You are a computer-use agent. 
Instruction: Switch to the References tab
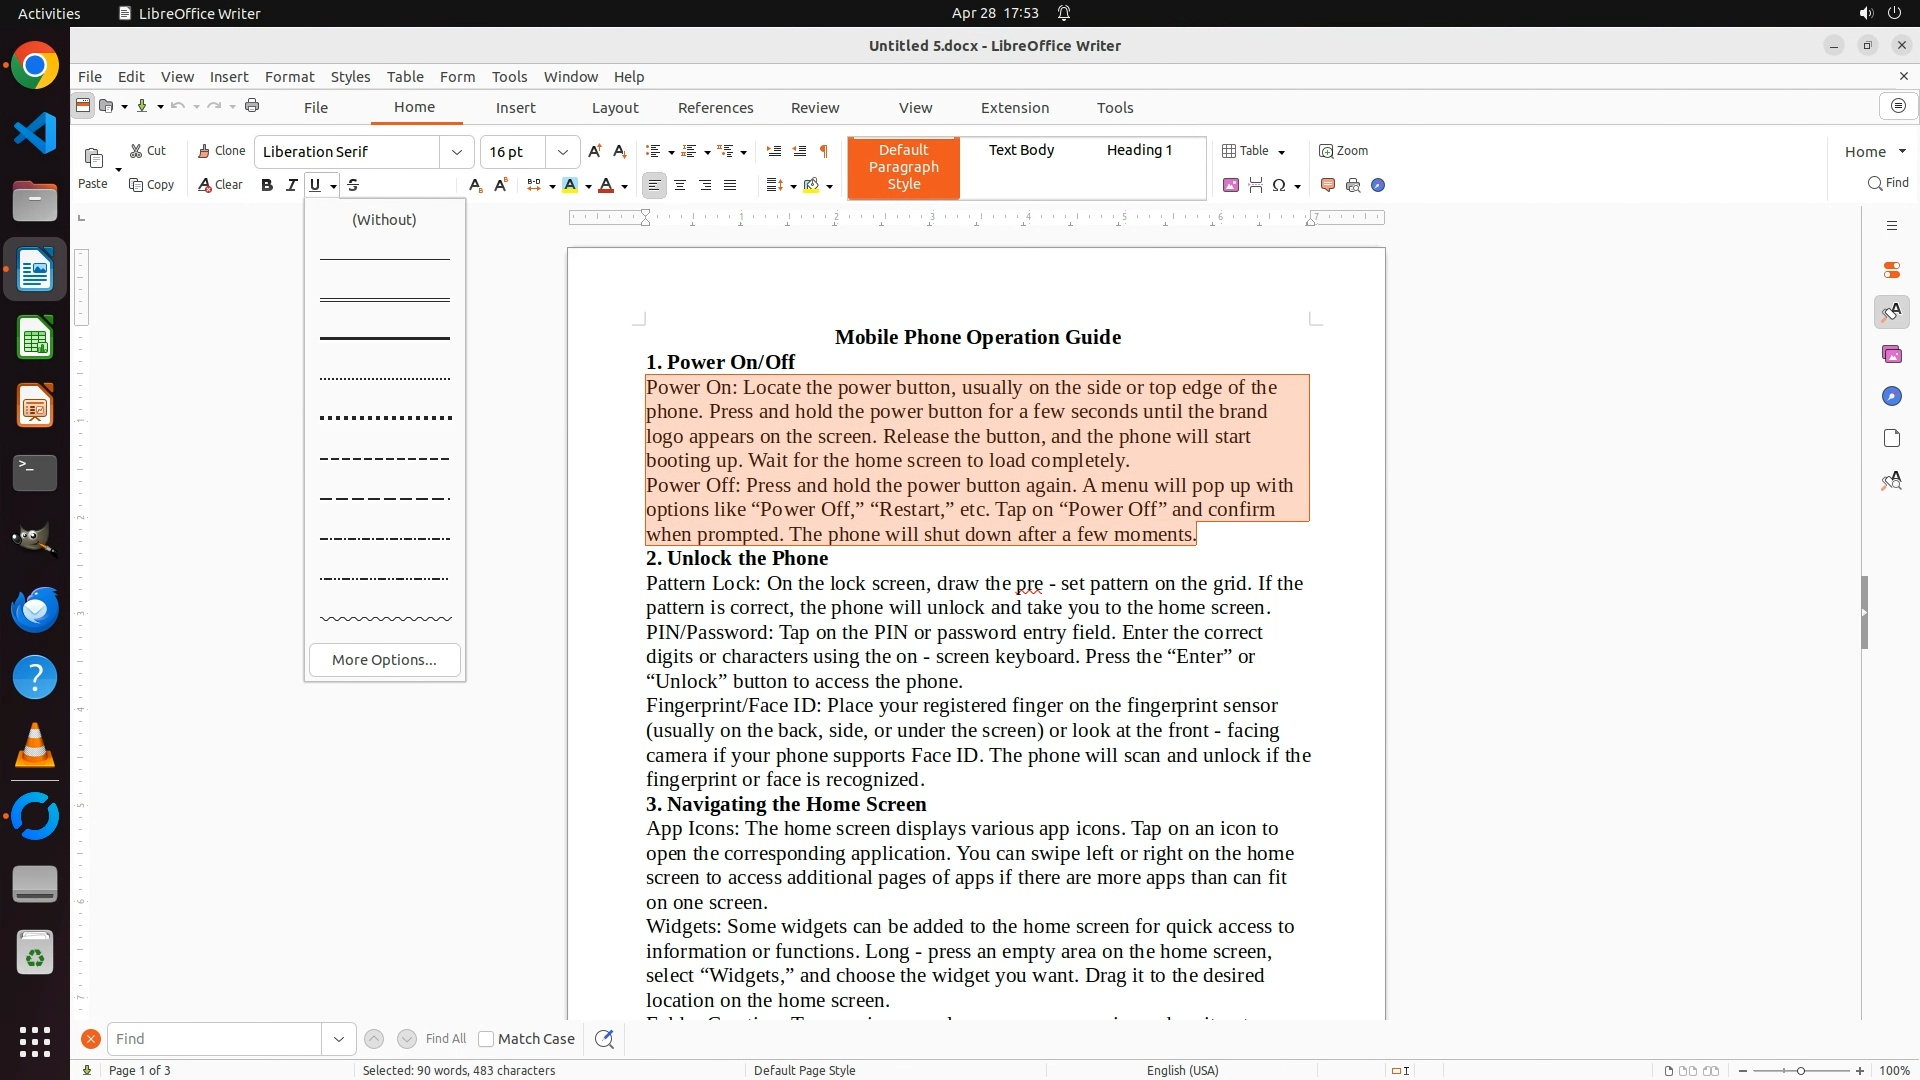(x=715, y=108)
